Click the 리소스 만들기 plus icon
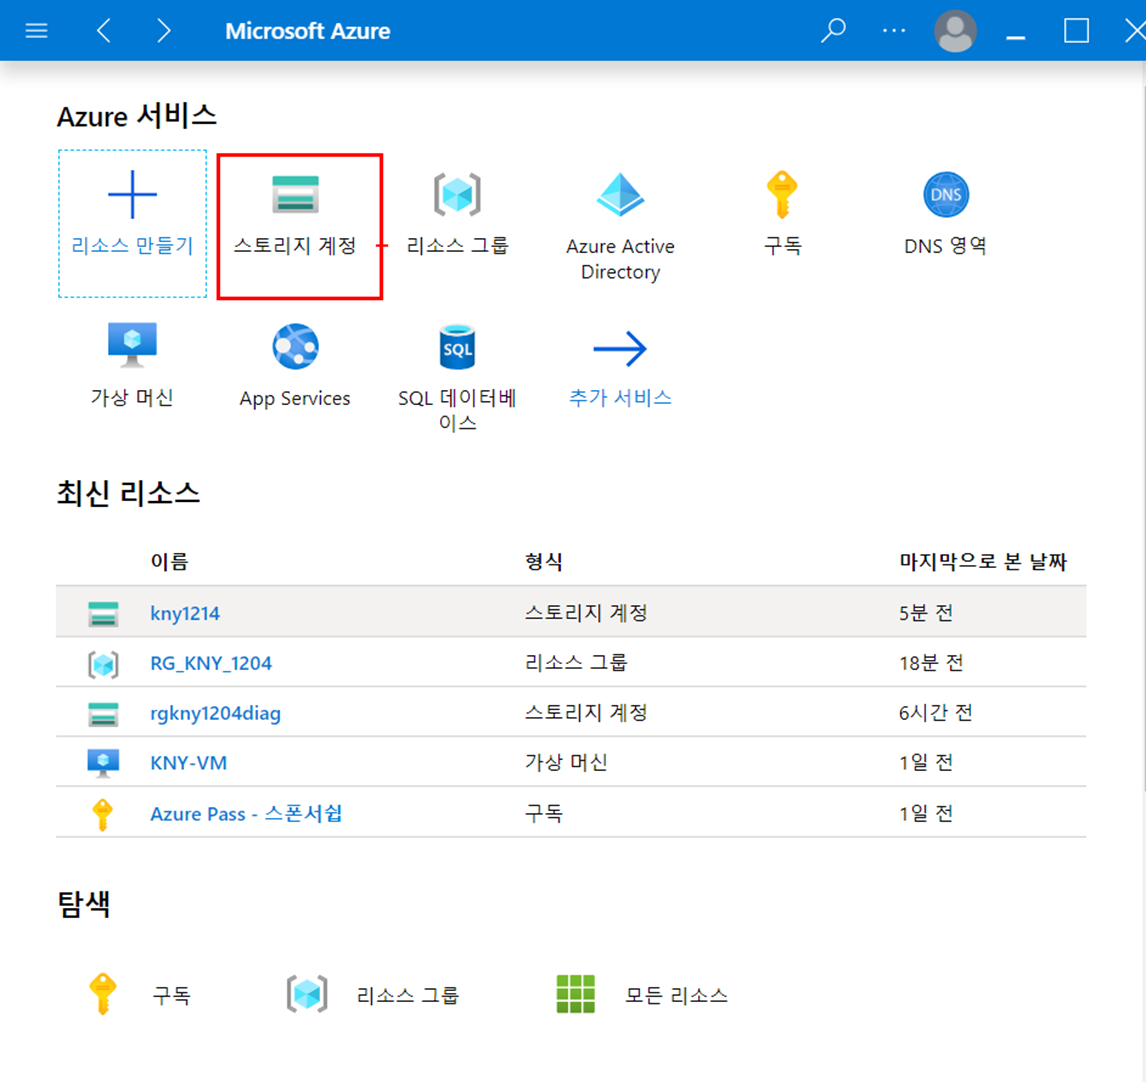Screen dimensions: 1146x1082 132,194
